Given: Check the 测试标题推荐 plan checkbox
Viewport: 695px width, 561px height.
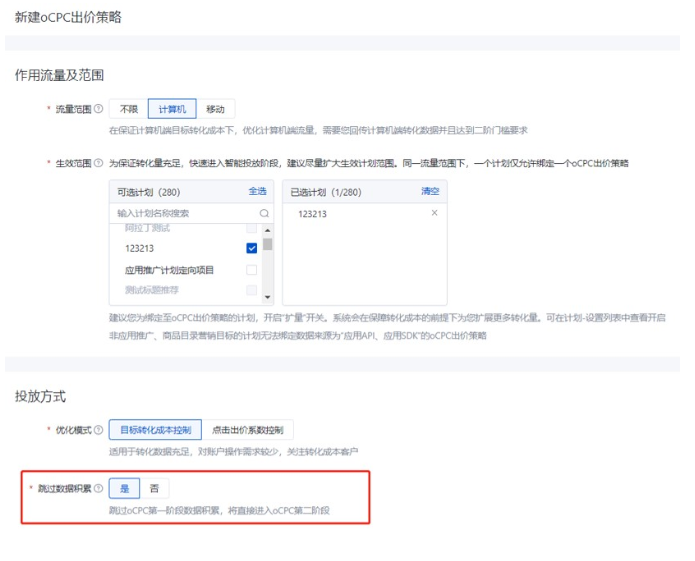Looking at the screenshot, I should click(251, 290).
